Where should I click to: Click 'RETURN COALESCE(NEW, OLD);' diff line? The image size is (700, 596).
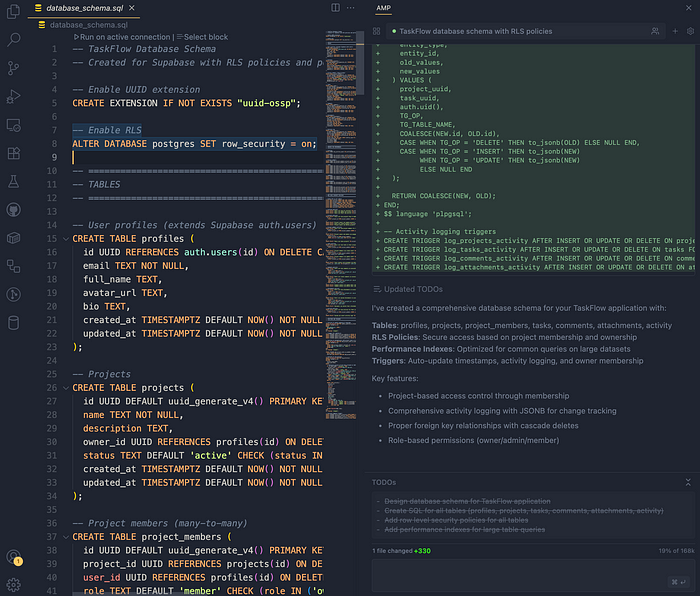coord(443,196)
